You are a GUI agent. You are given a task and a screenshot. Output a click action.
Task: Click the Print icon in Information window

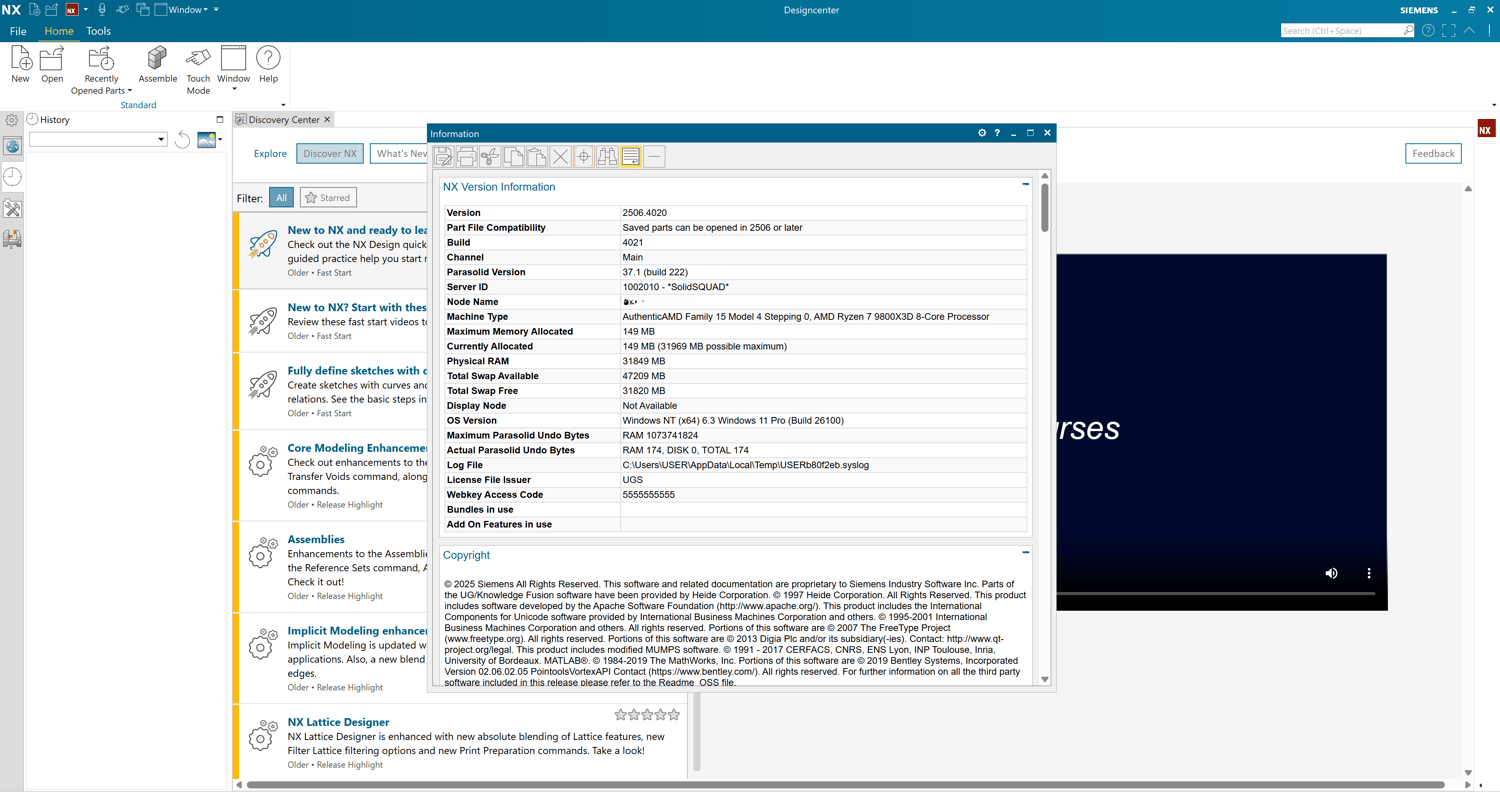click(467, 157)
